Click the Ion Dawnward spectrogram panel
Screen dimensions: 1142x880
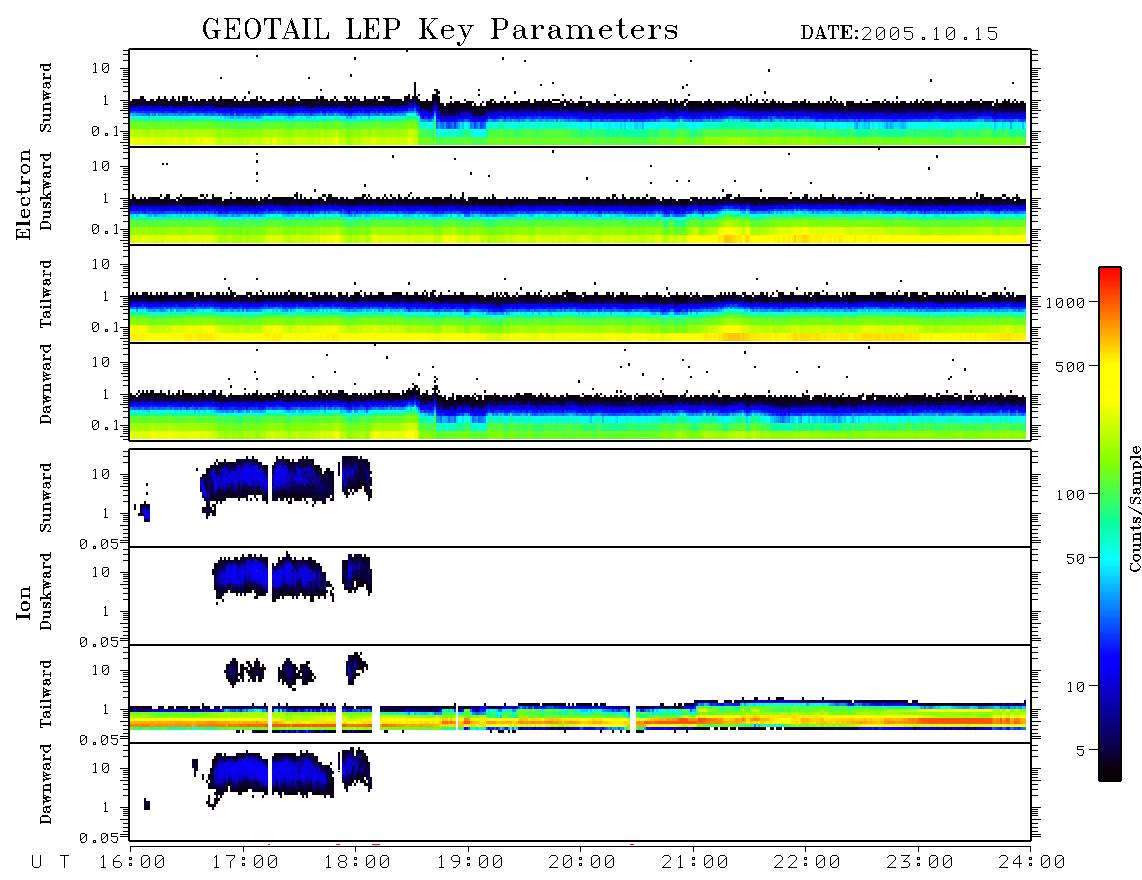tap(580, 792)
